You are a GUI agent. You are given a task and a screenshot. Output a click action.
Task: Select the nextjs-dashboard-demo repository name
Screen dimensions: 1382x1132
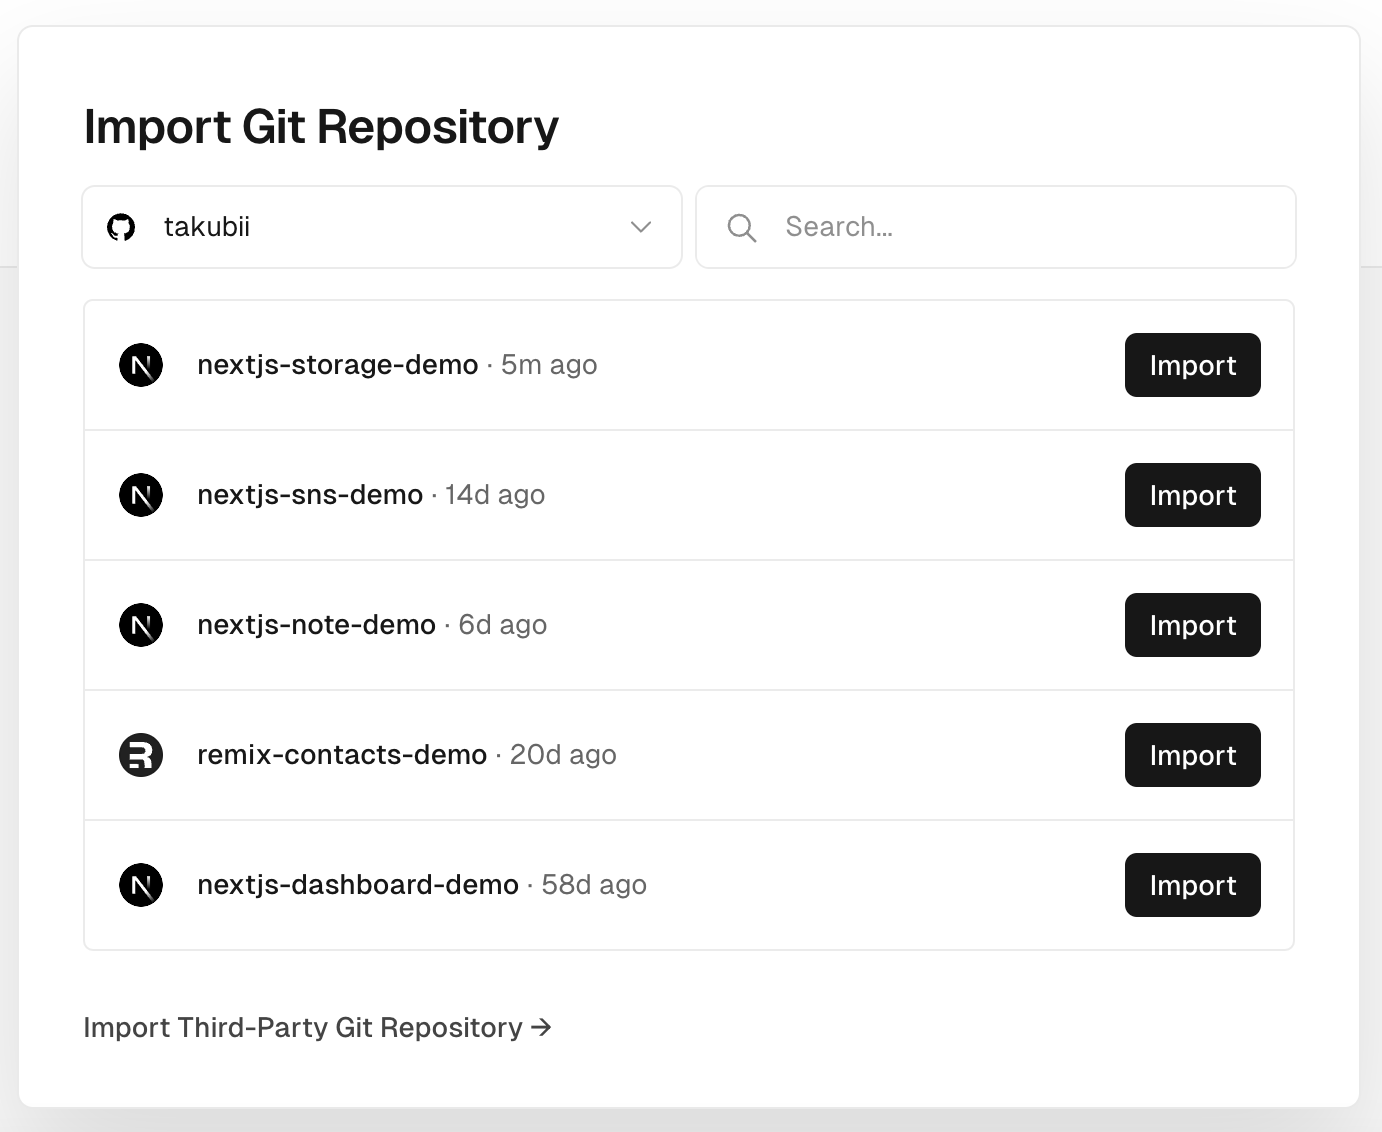[x=358, y=885]
